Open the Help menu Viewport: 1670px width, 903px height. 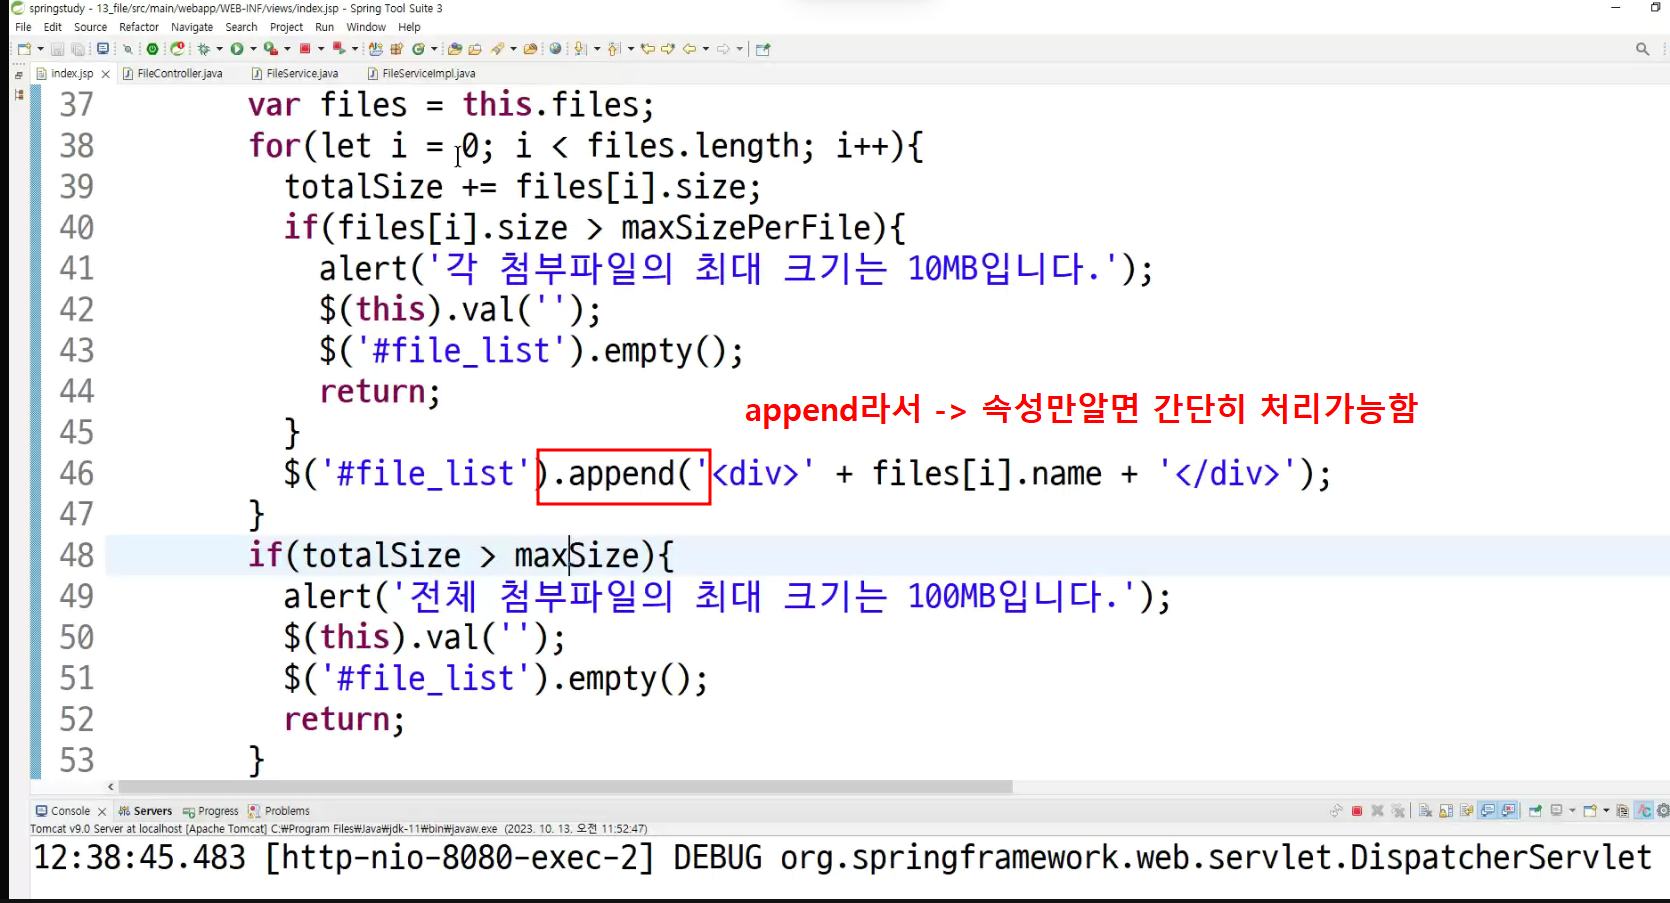(409, 27)
